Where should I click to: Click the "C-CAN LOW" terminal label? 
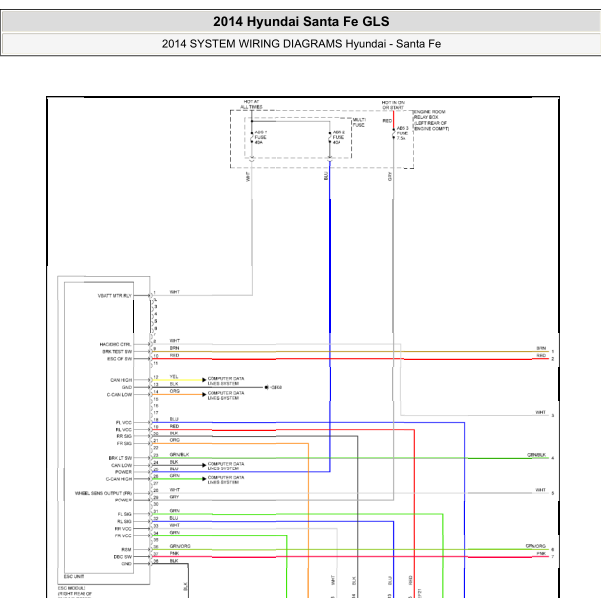click(x=119, y=394)
